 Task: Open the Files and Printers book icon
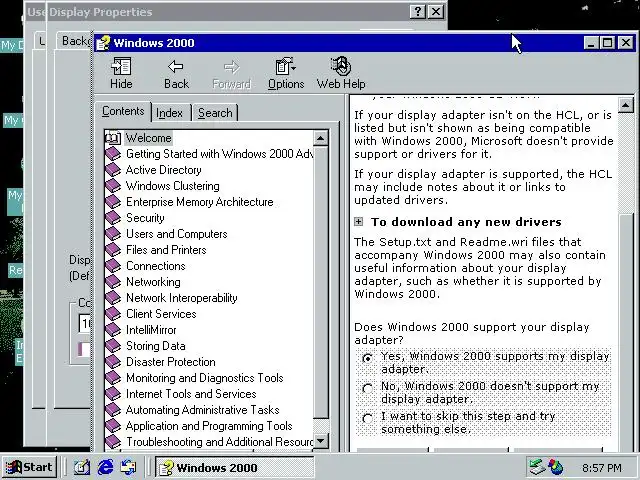(x=113, y=249)
